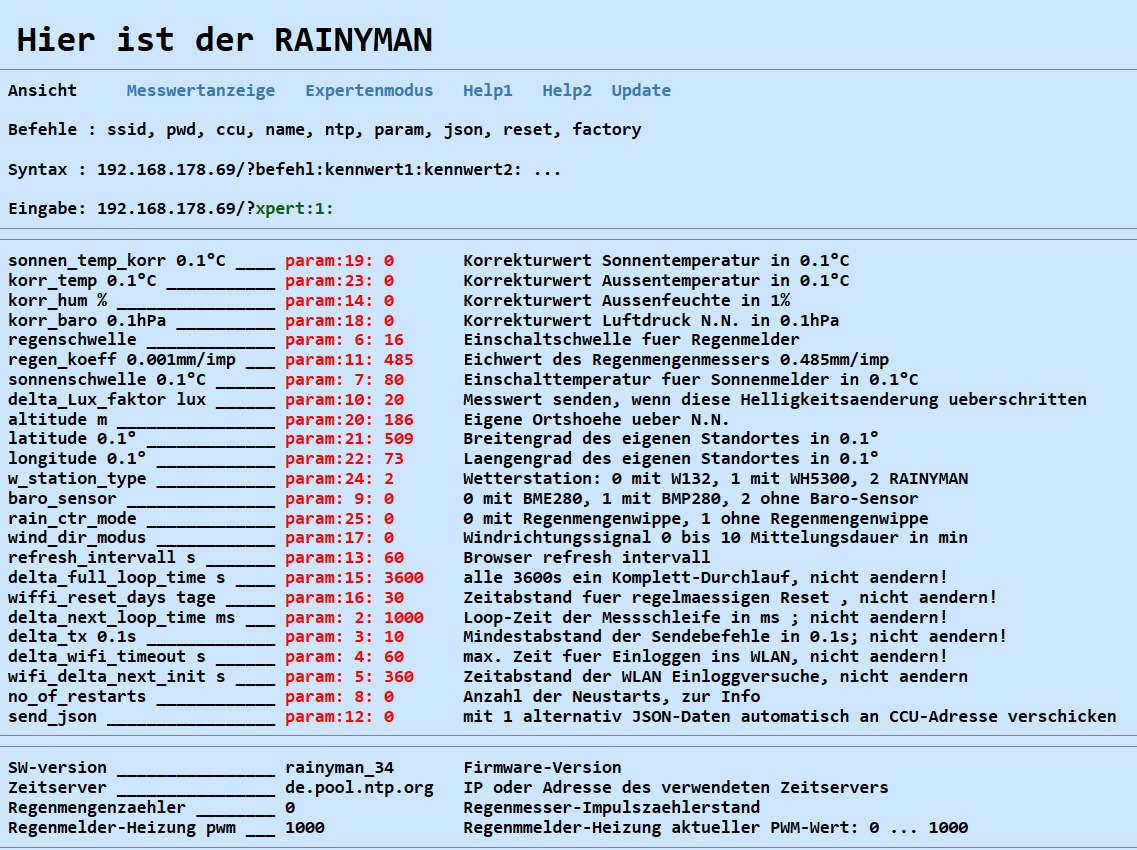Viewport: 1137px width, 850px height.
Task: Click the red 'param:14: 0' value
Action: [x=339, y=300]
